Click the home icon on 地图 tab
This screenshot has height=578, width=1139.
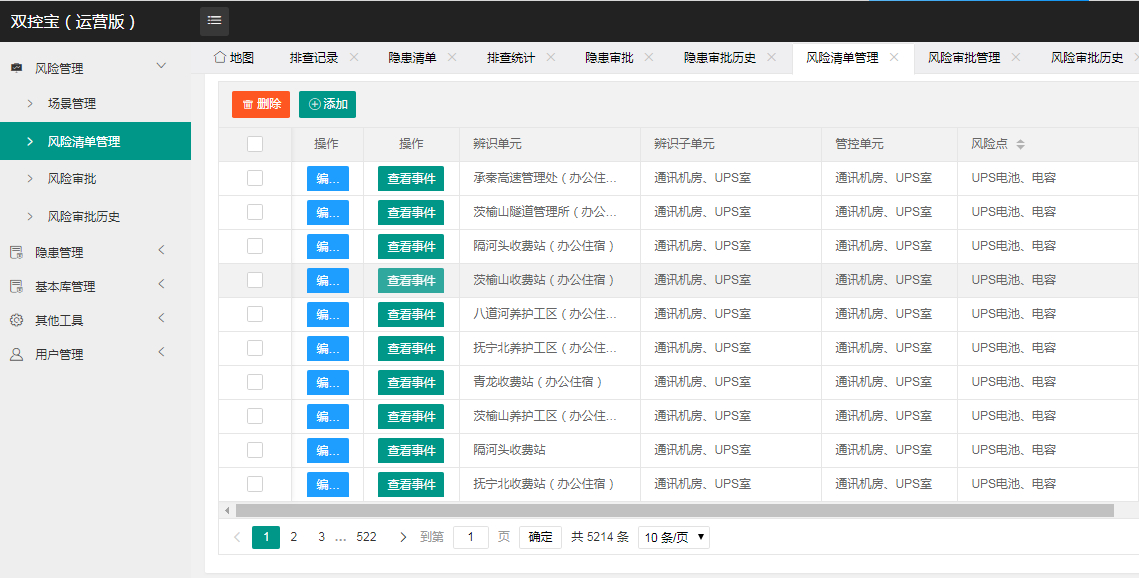(x=219, y=57)
